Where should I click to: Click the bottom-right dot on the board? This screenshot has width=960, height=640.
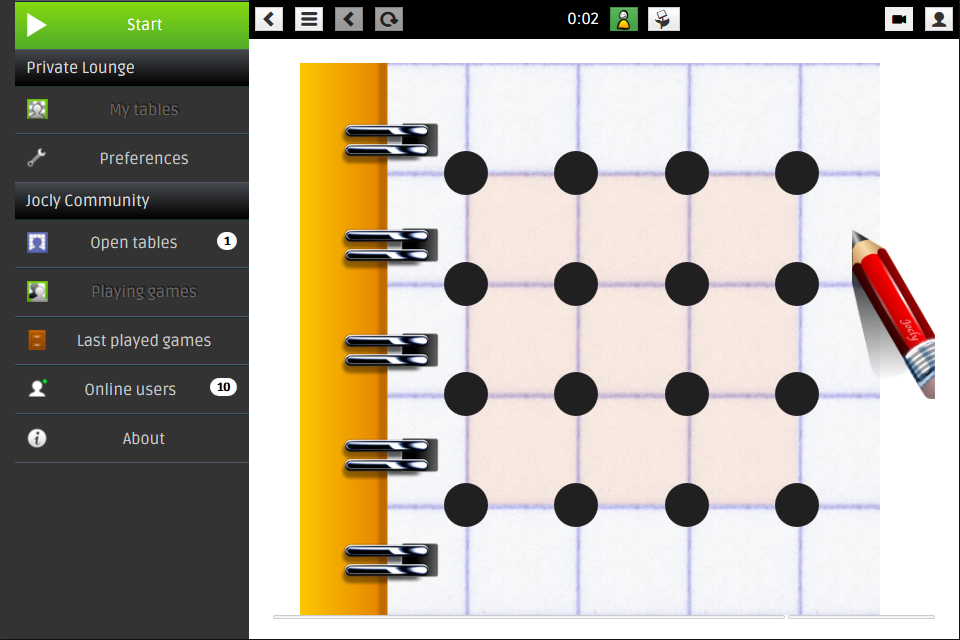click(x=797, y=505)
